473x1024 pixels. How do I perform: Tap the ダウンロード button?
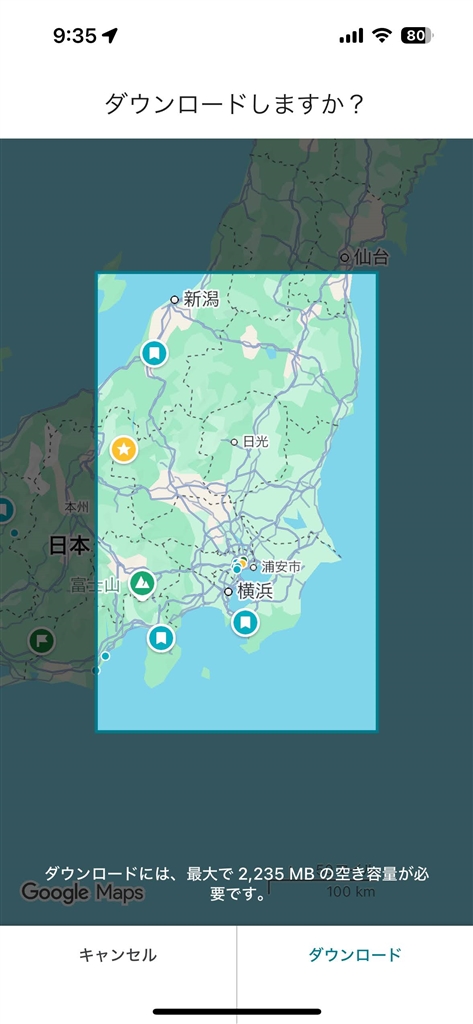355,955
